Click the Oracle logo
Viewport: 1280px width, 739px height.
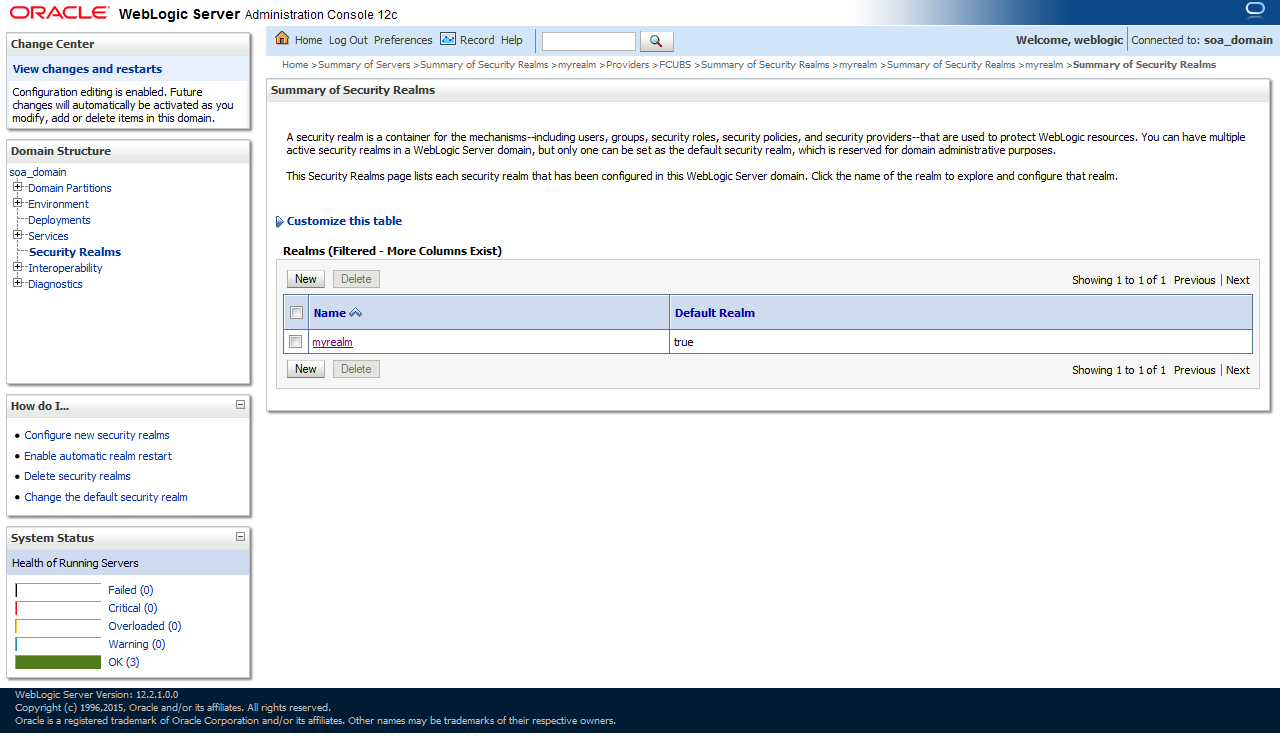coord(61,13)
